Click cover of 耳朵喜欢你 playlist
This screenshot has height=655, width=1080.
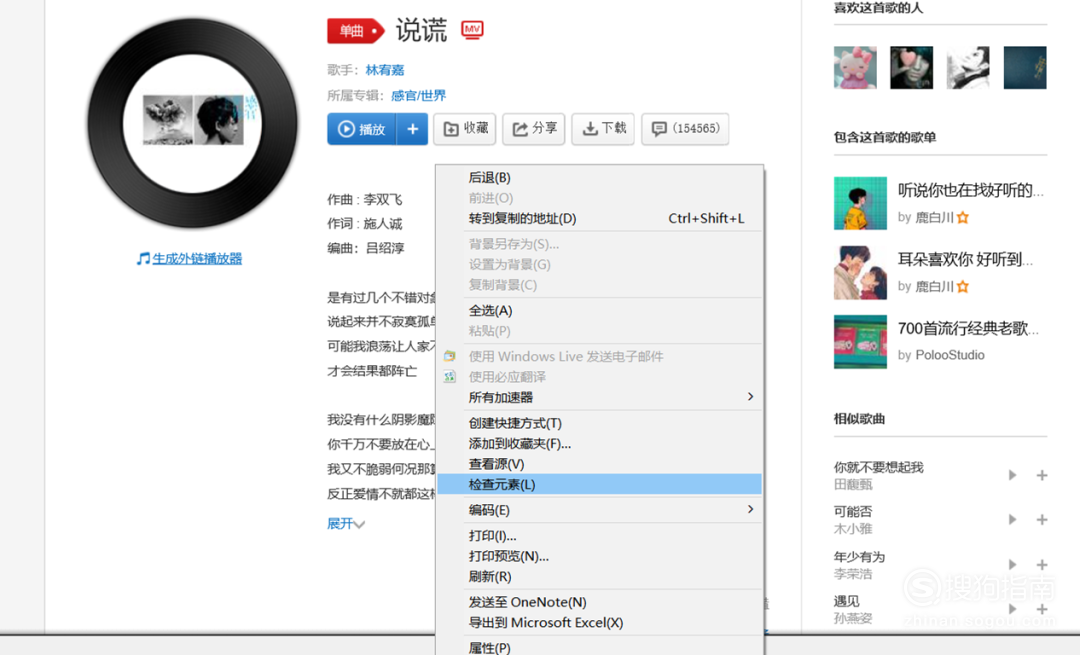point(860,273)
